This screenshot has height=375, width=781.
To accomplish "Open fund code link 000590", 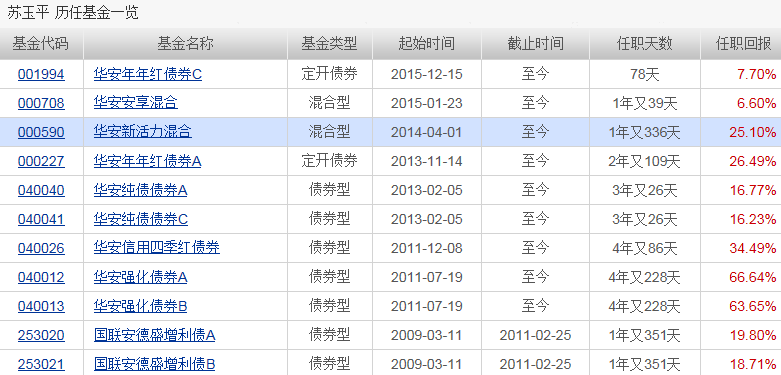I will pos(41,132).
